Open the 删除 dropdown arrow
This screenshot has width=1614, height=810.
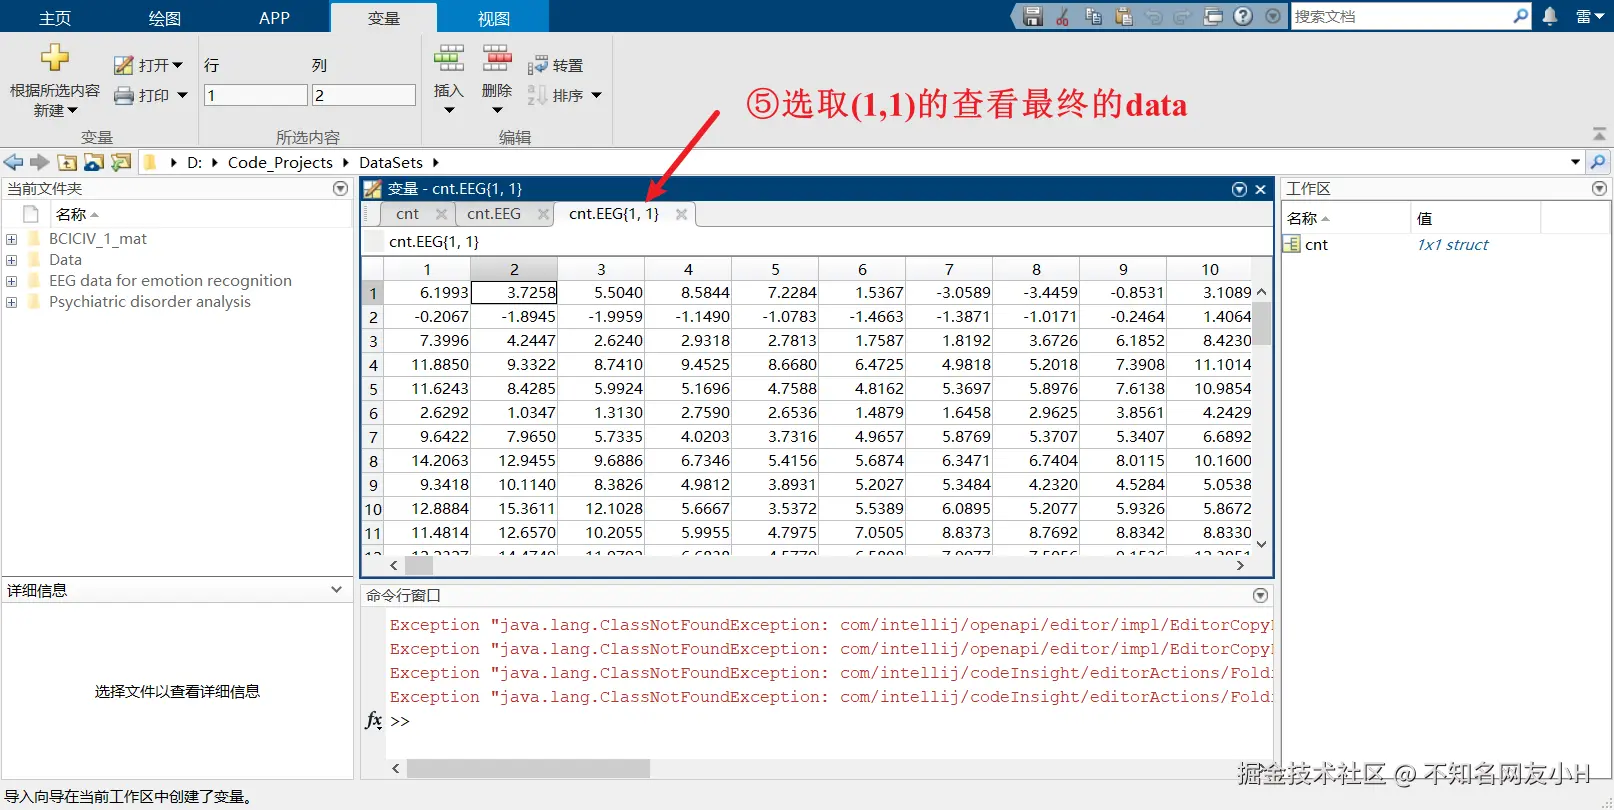point(497,110)
